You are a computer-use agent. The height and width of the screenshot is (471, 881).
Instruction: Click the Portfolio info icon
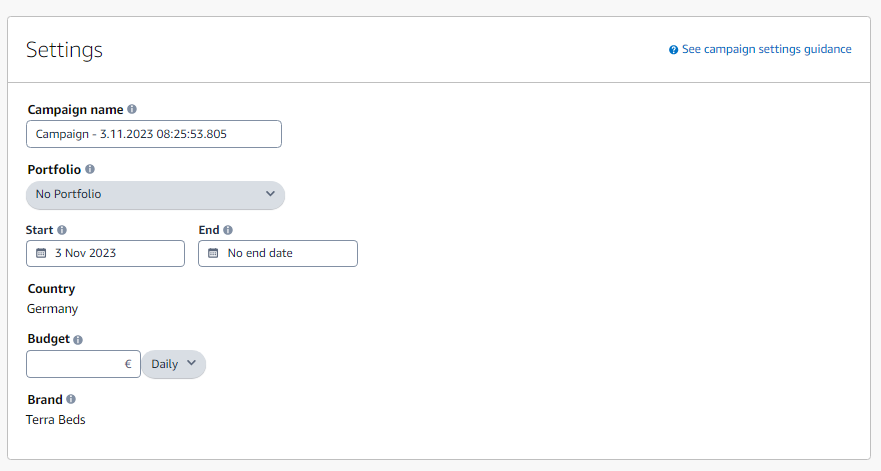pyautogui.click(x=90, y=170)
